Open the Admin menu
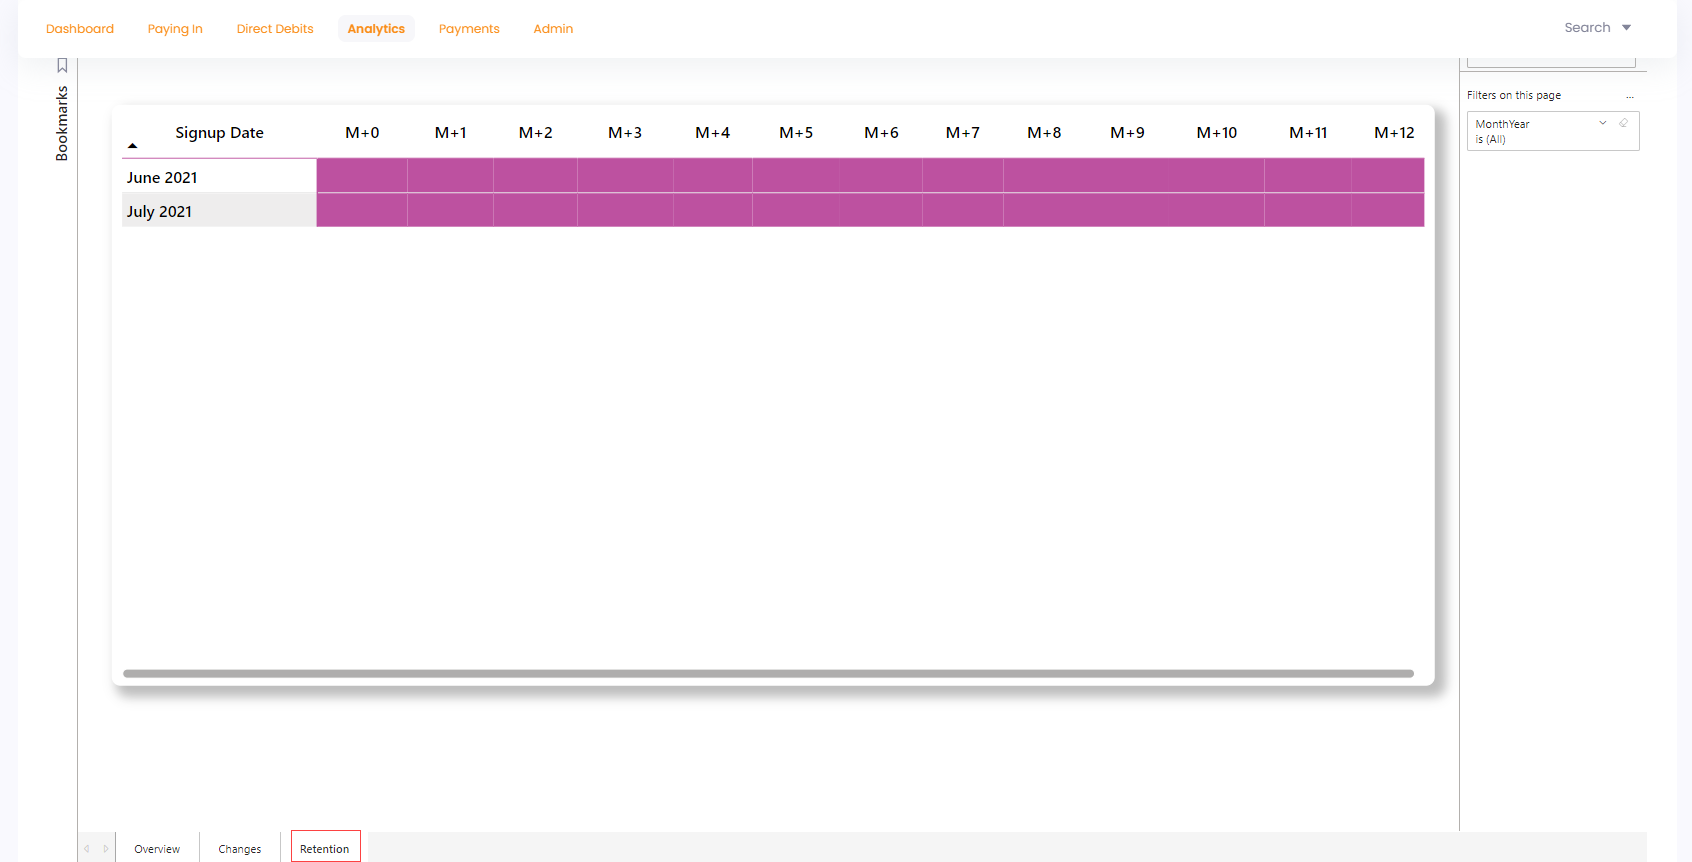This screenshot has height=862, width=1692. tap(553, 29)
